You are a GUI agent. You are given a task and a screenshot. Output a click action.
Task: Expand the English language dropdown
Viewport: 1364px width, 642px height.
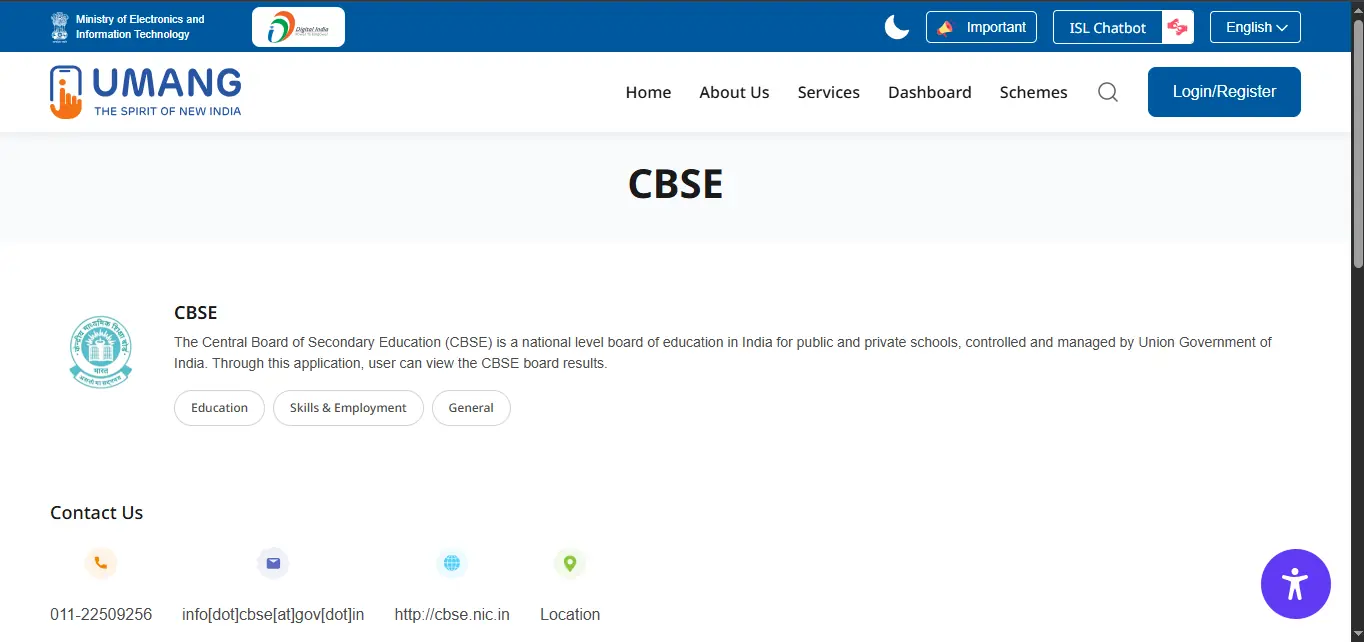pos(1254,27)
